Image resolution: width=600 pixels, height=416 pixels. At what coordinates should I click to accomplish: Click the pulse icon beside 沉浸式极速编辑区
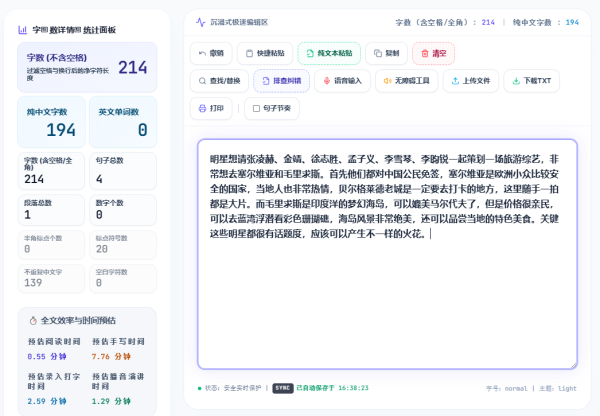[201, 22]
